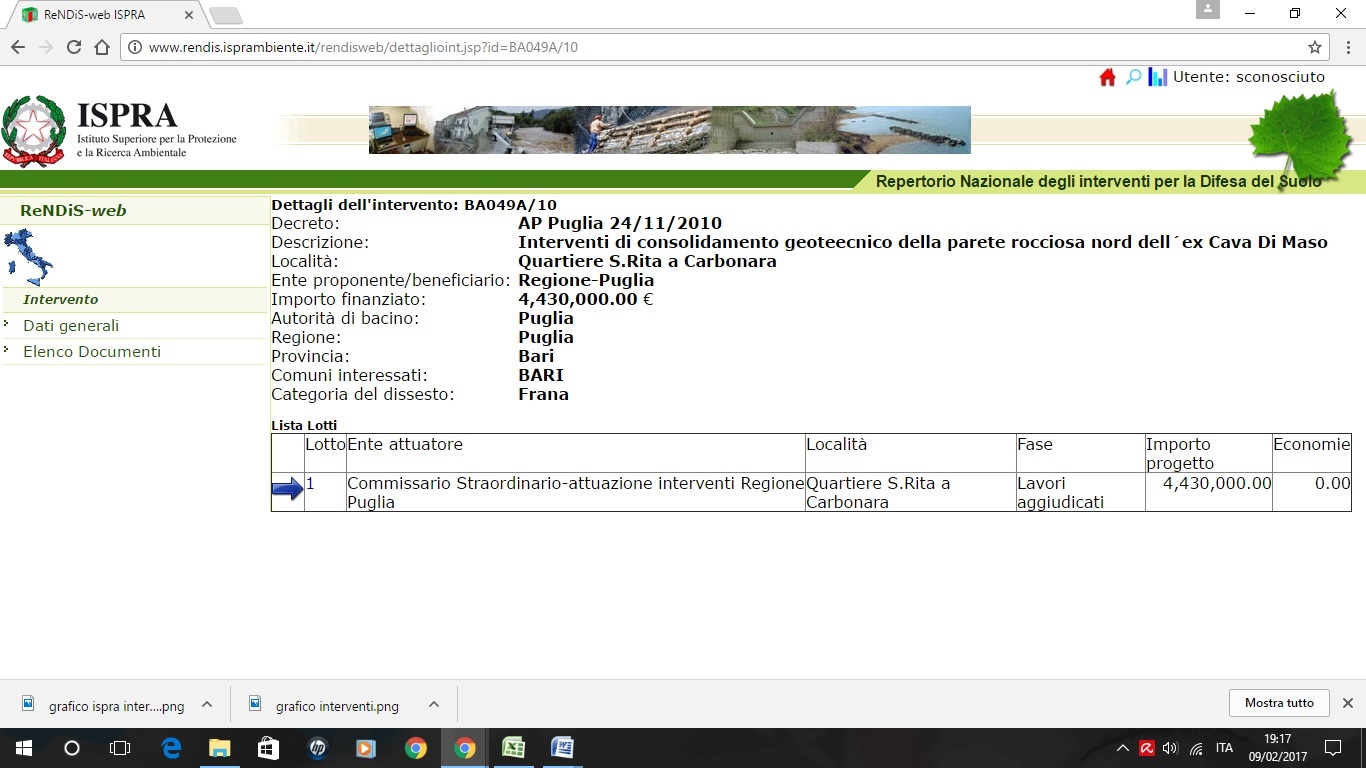Open Excel from the taskbar
1366x768 pixels.
513,748
